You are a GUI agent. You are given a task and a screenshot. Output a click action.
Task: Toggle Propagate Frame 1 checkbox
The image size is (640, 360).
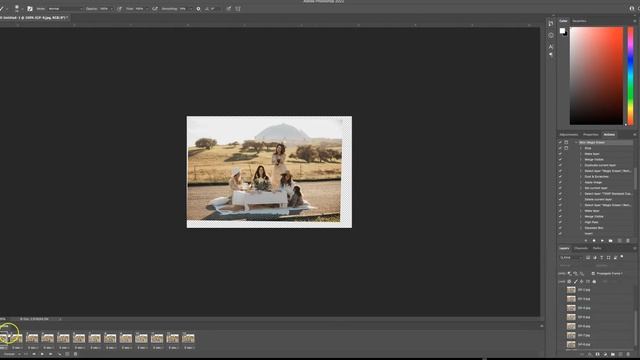point(593,273)
